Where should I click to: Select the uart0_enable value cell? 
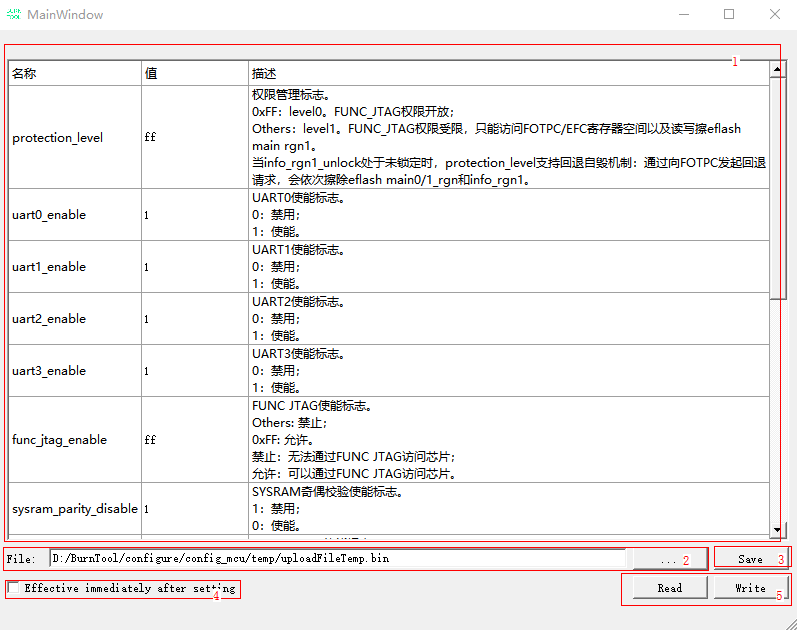194,215
